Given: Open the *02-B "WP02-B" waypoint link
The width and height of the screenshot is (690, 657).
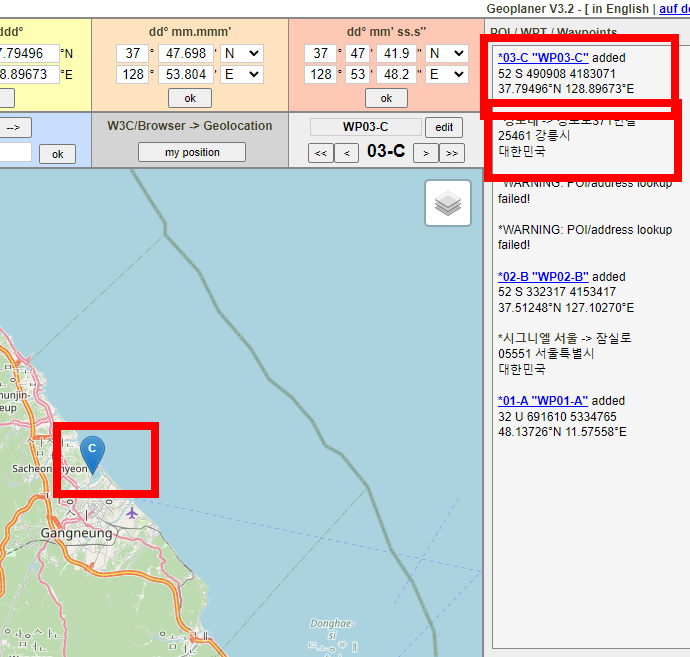Looking at the screenshot, I should 543,277.
